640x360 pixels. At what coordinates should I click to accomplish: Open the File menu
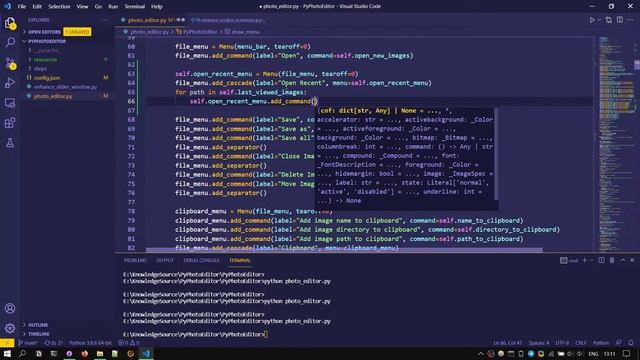click(x=22, y=7)
